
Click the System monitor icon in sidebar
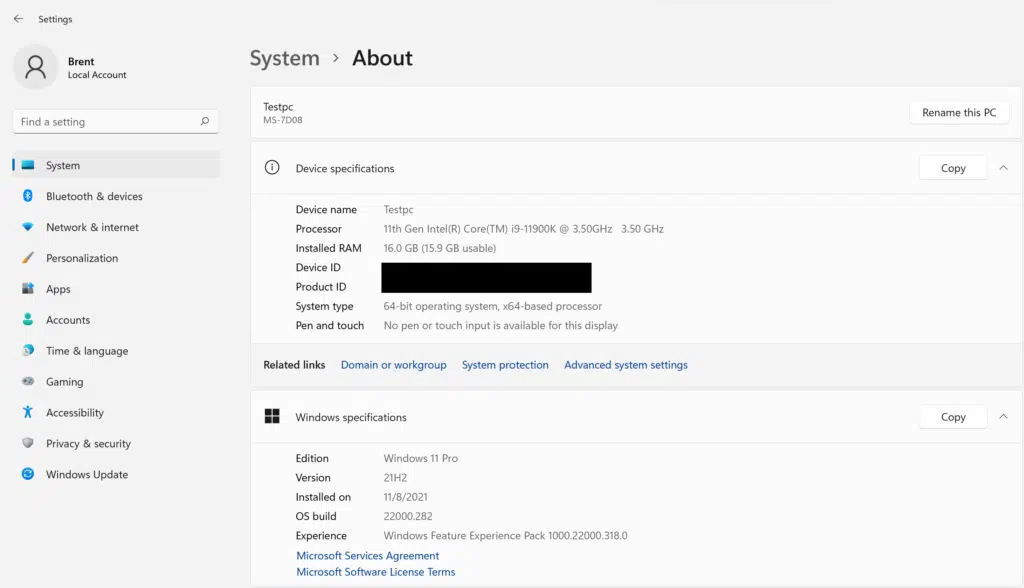27,165
